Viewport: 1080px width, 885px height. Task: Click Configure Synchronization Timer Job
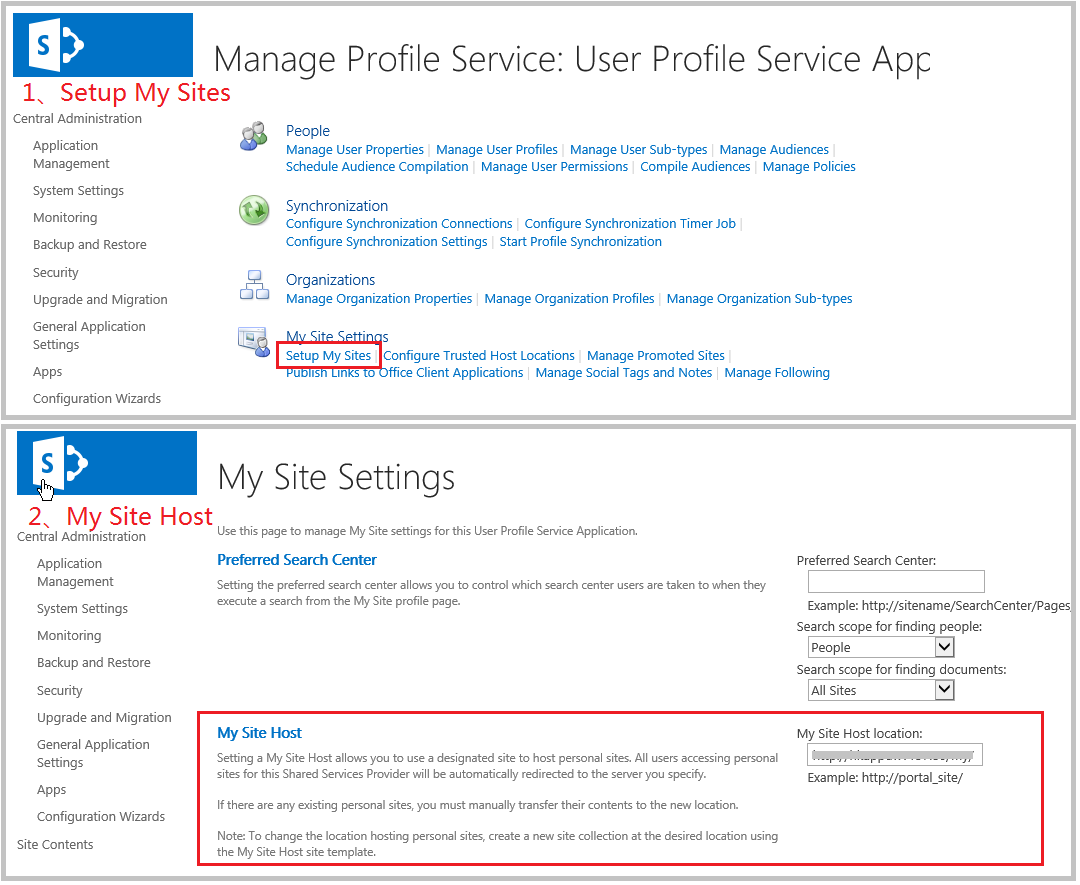tap(630, 224)
